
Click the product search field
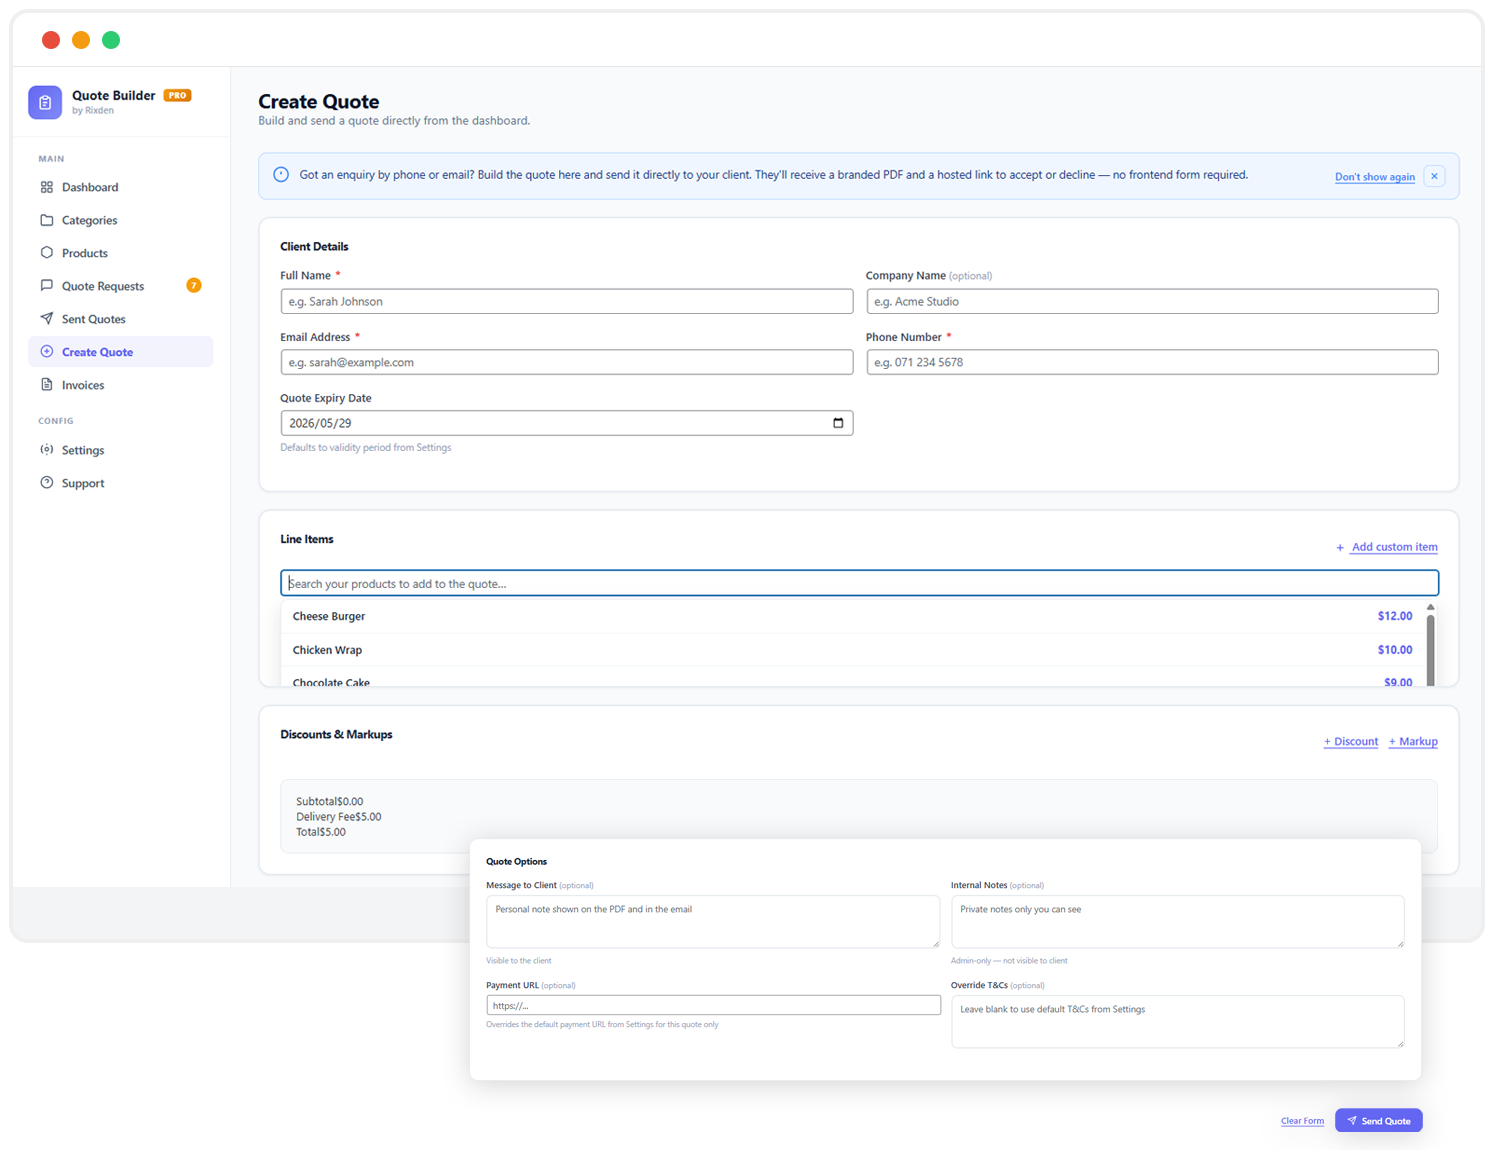(859, 583)
